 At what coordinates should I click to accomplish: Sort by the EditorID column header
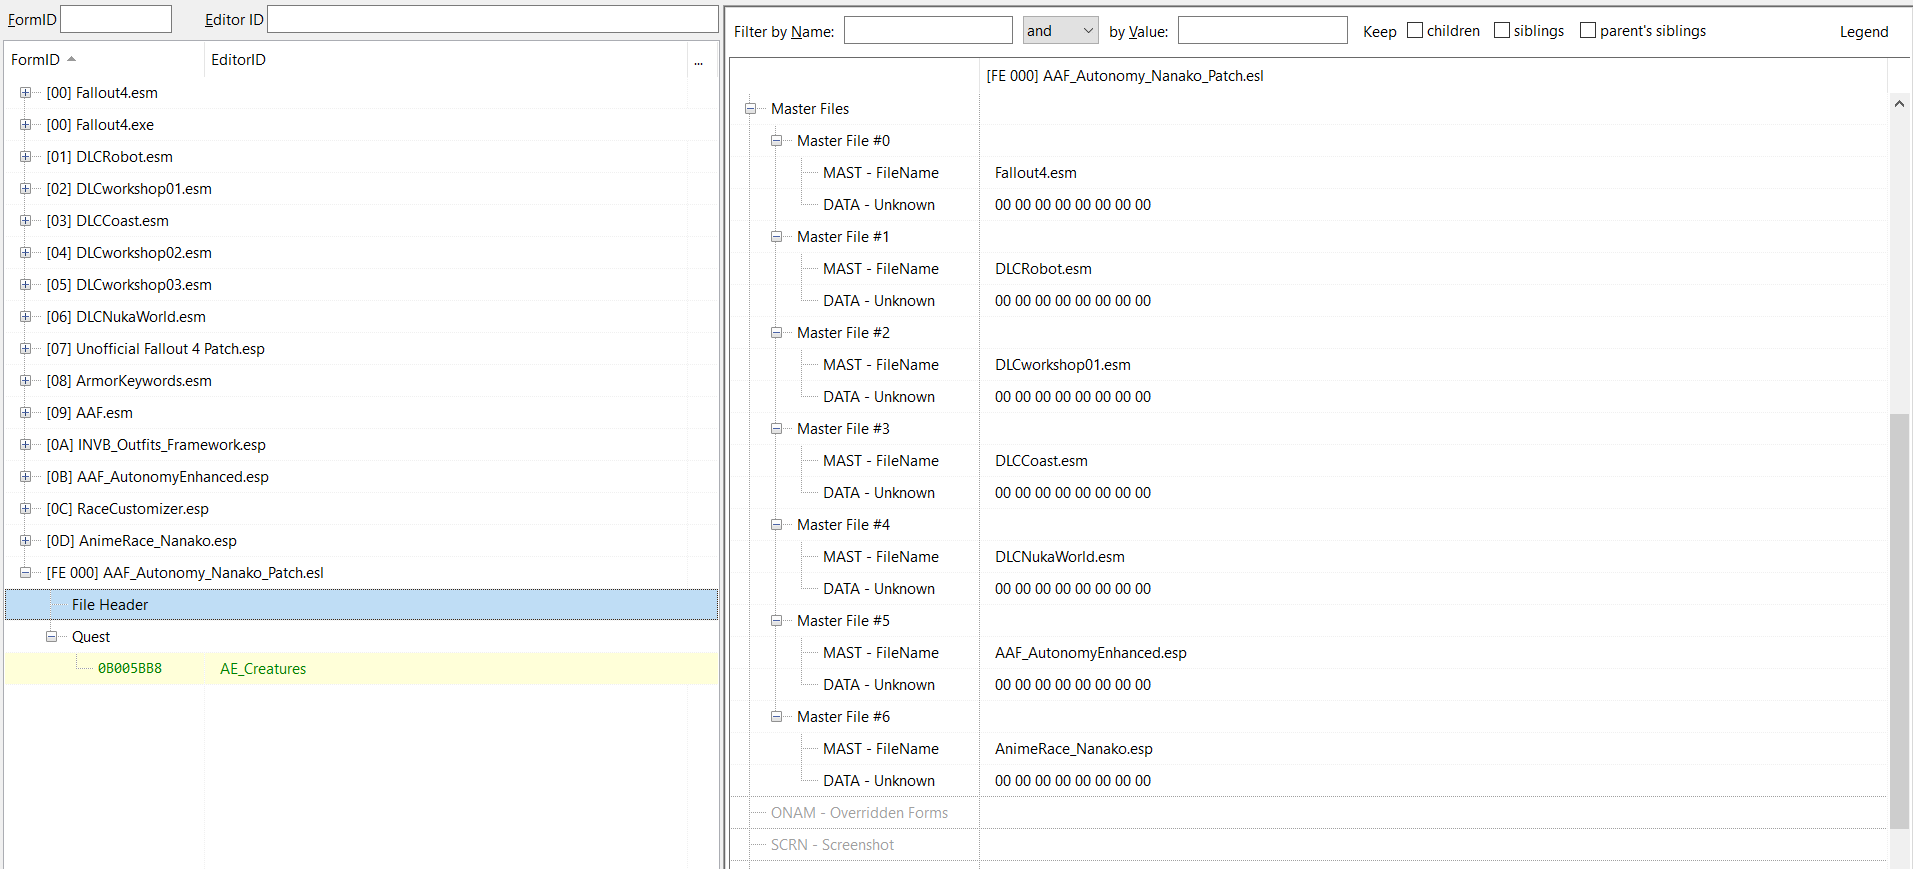tap(446, 60)
